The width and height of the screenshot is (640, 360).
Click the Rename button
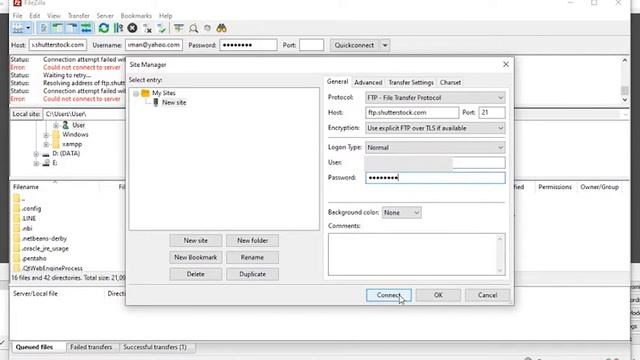[253, 258]
